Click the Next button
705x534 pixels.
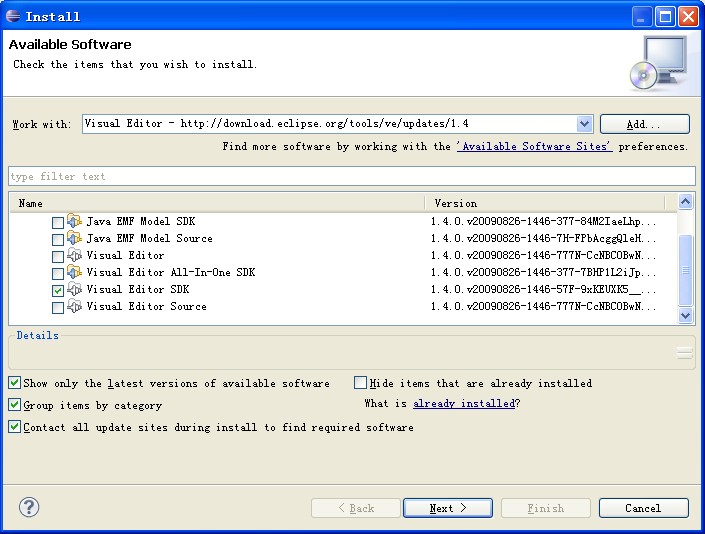pyautogui.click(x=448, y=508)
